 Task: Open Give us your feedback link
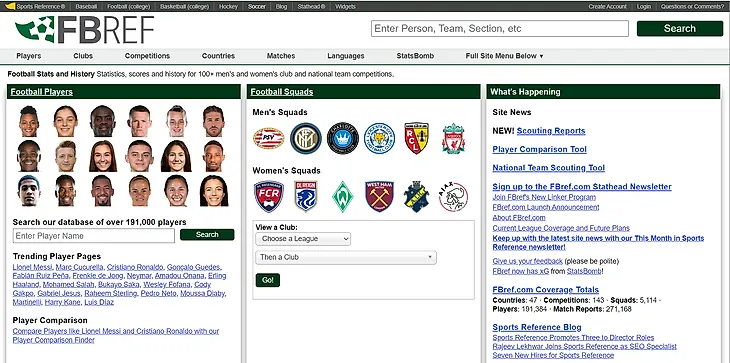(527, 261)
